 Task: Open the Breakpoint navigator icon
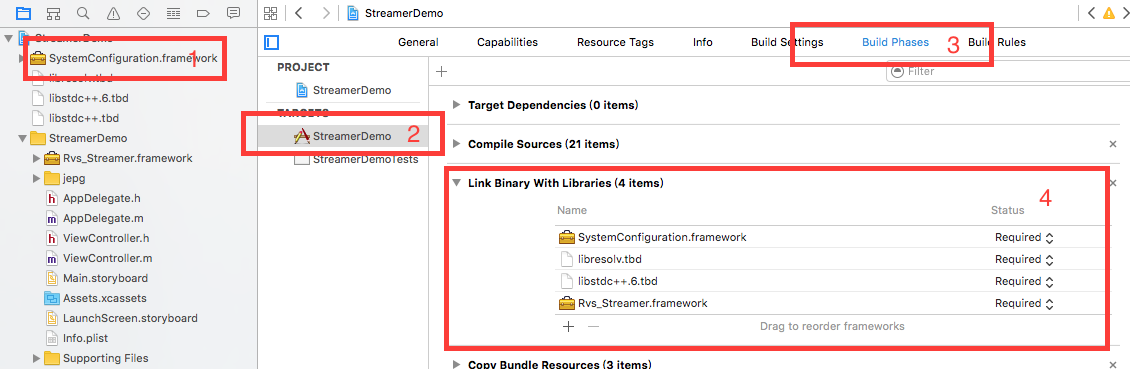tap(203, 12)
